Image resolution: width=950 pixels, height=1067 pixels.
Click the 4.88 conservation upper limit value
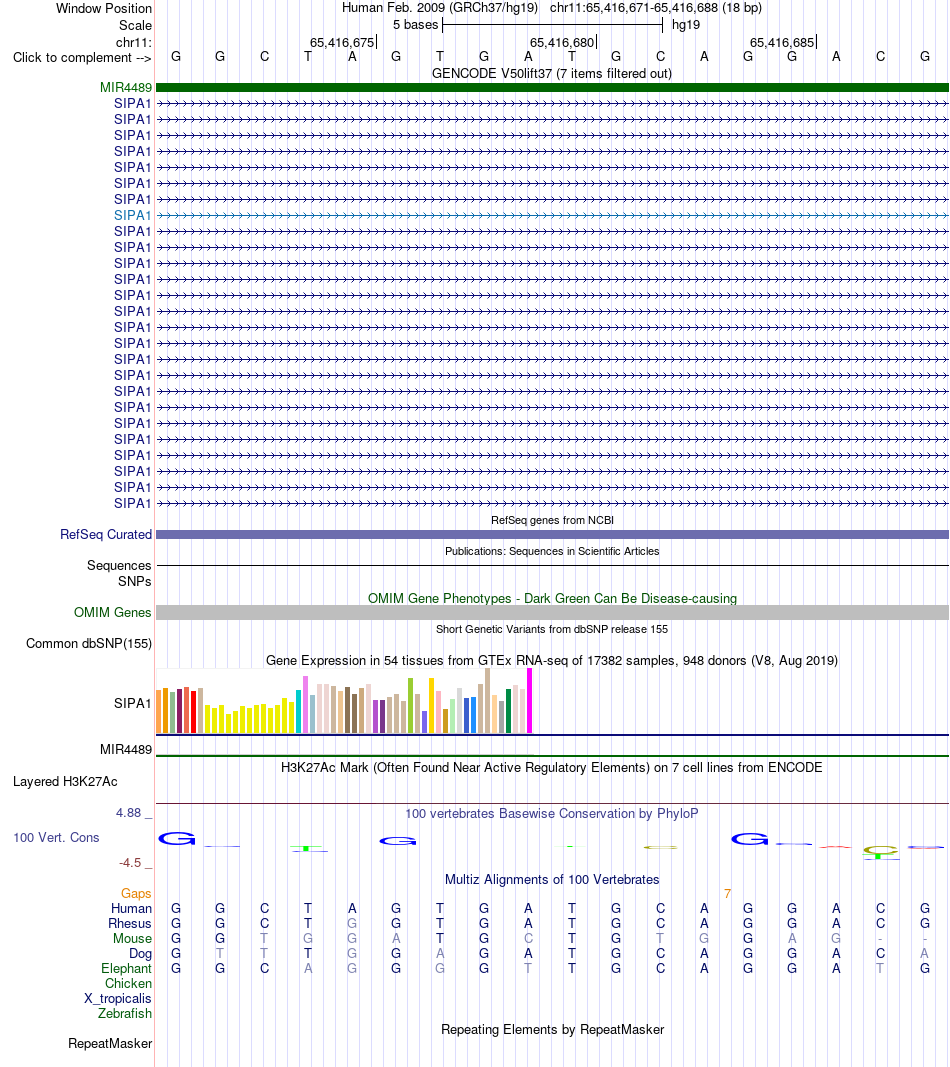pos(129,813)
